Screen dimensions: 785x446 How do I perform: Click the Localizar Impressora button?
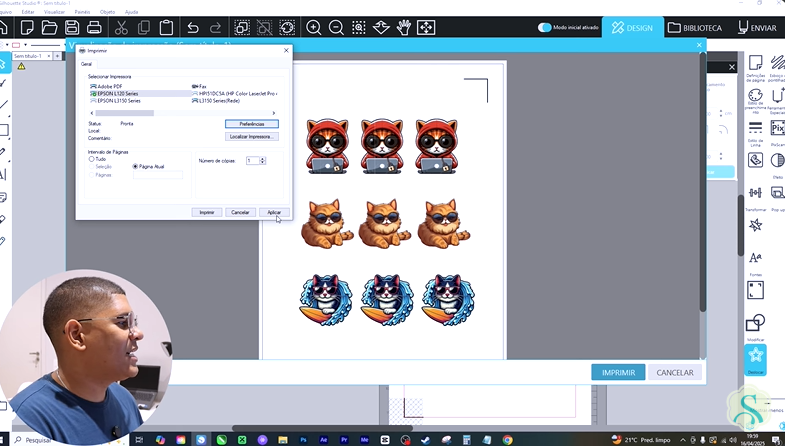pos(252,136)
